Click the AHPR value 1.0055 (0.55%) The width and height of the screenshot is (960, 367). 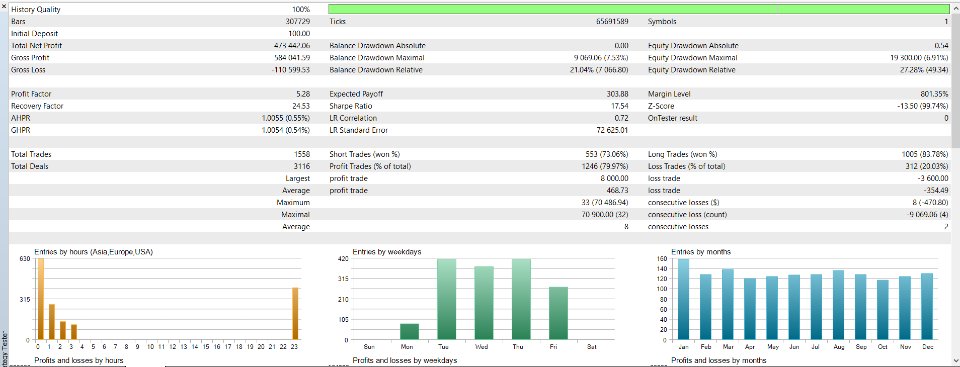286,118
